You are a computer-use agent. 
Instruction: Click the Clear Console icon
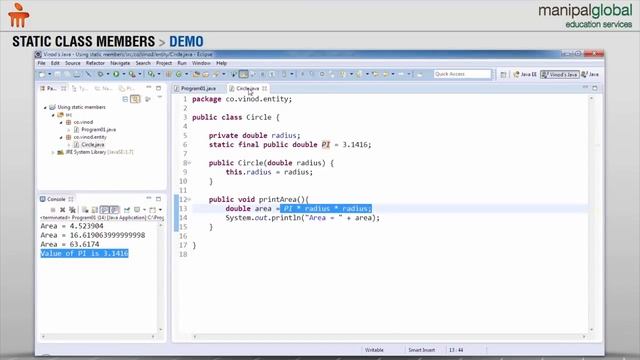[85, 210]
